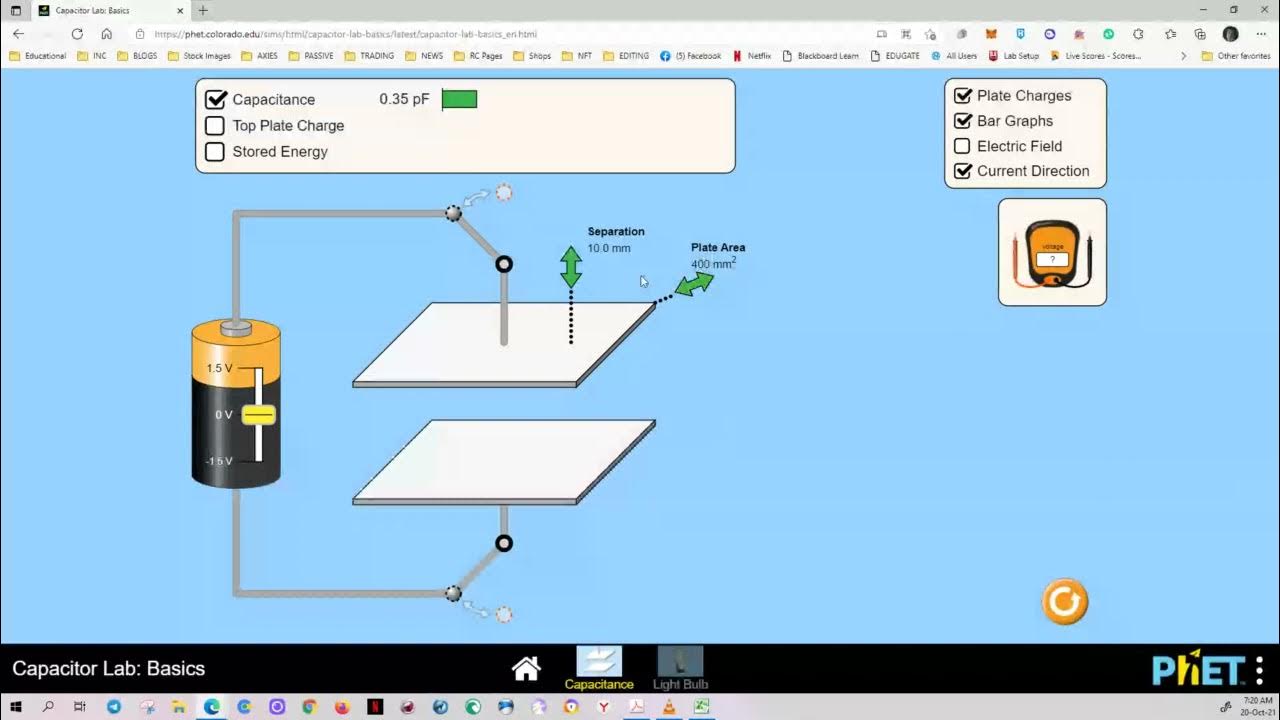This screenshot has width=1280, height=720.
Task: Uncheck the Plate Charges checkbox
Action: [962, 95]
